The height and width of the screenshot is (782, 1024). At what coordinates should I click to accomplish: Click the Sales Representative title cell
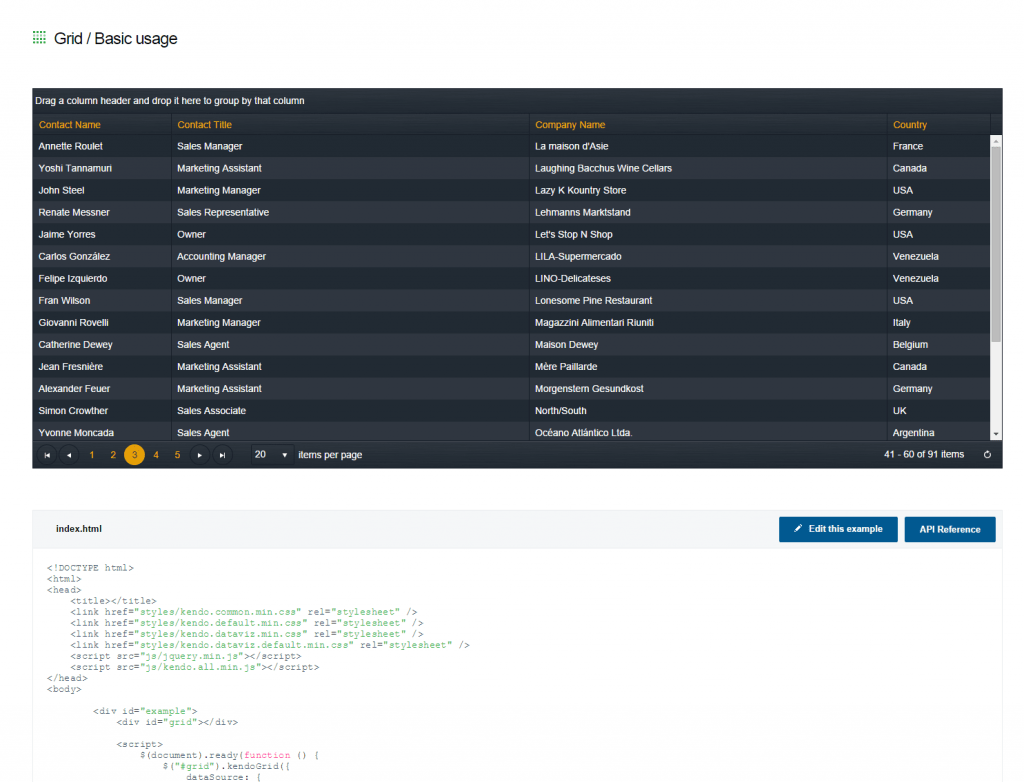(350, 212)
